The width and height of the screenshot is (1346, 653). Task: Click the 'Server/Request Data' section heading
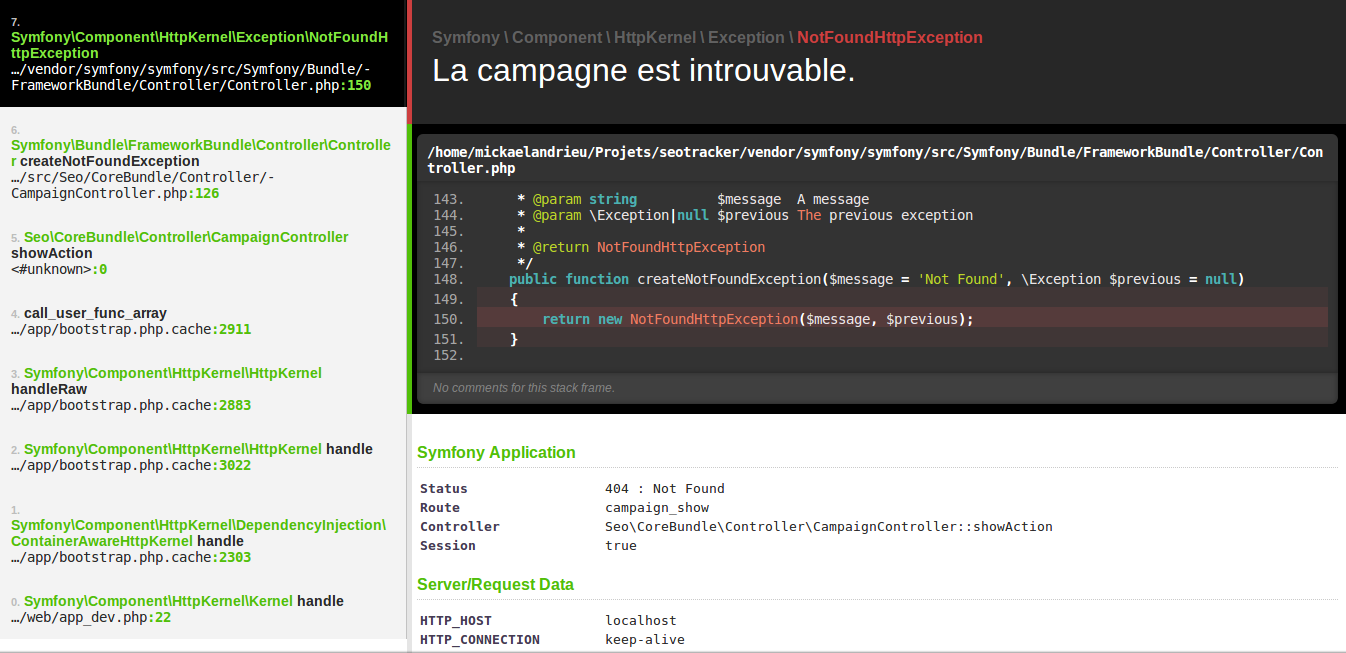tap(495, 584)
